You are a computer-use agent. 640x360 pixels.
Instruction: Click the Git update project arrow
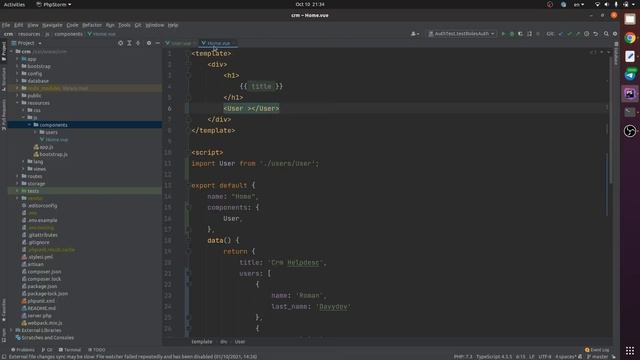(x=561, y=34)
